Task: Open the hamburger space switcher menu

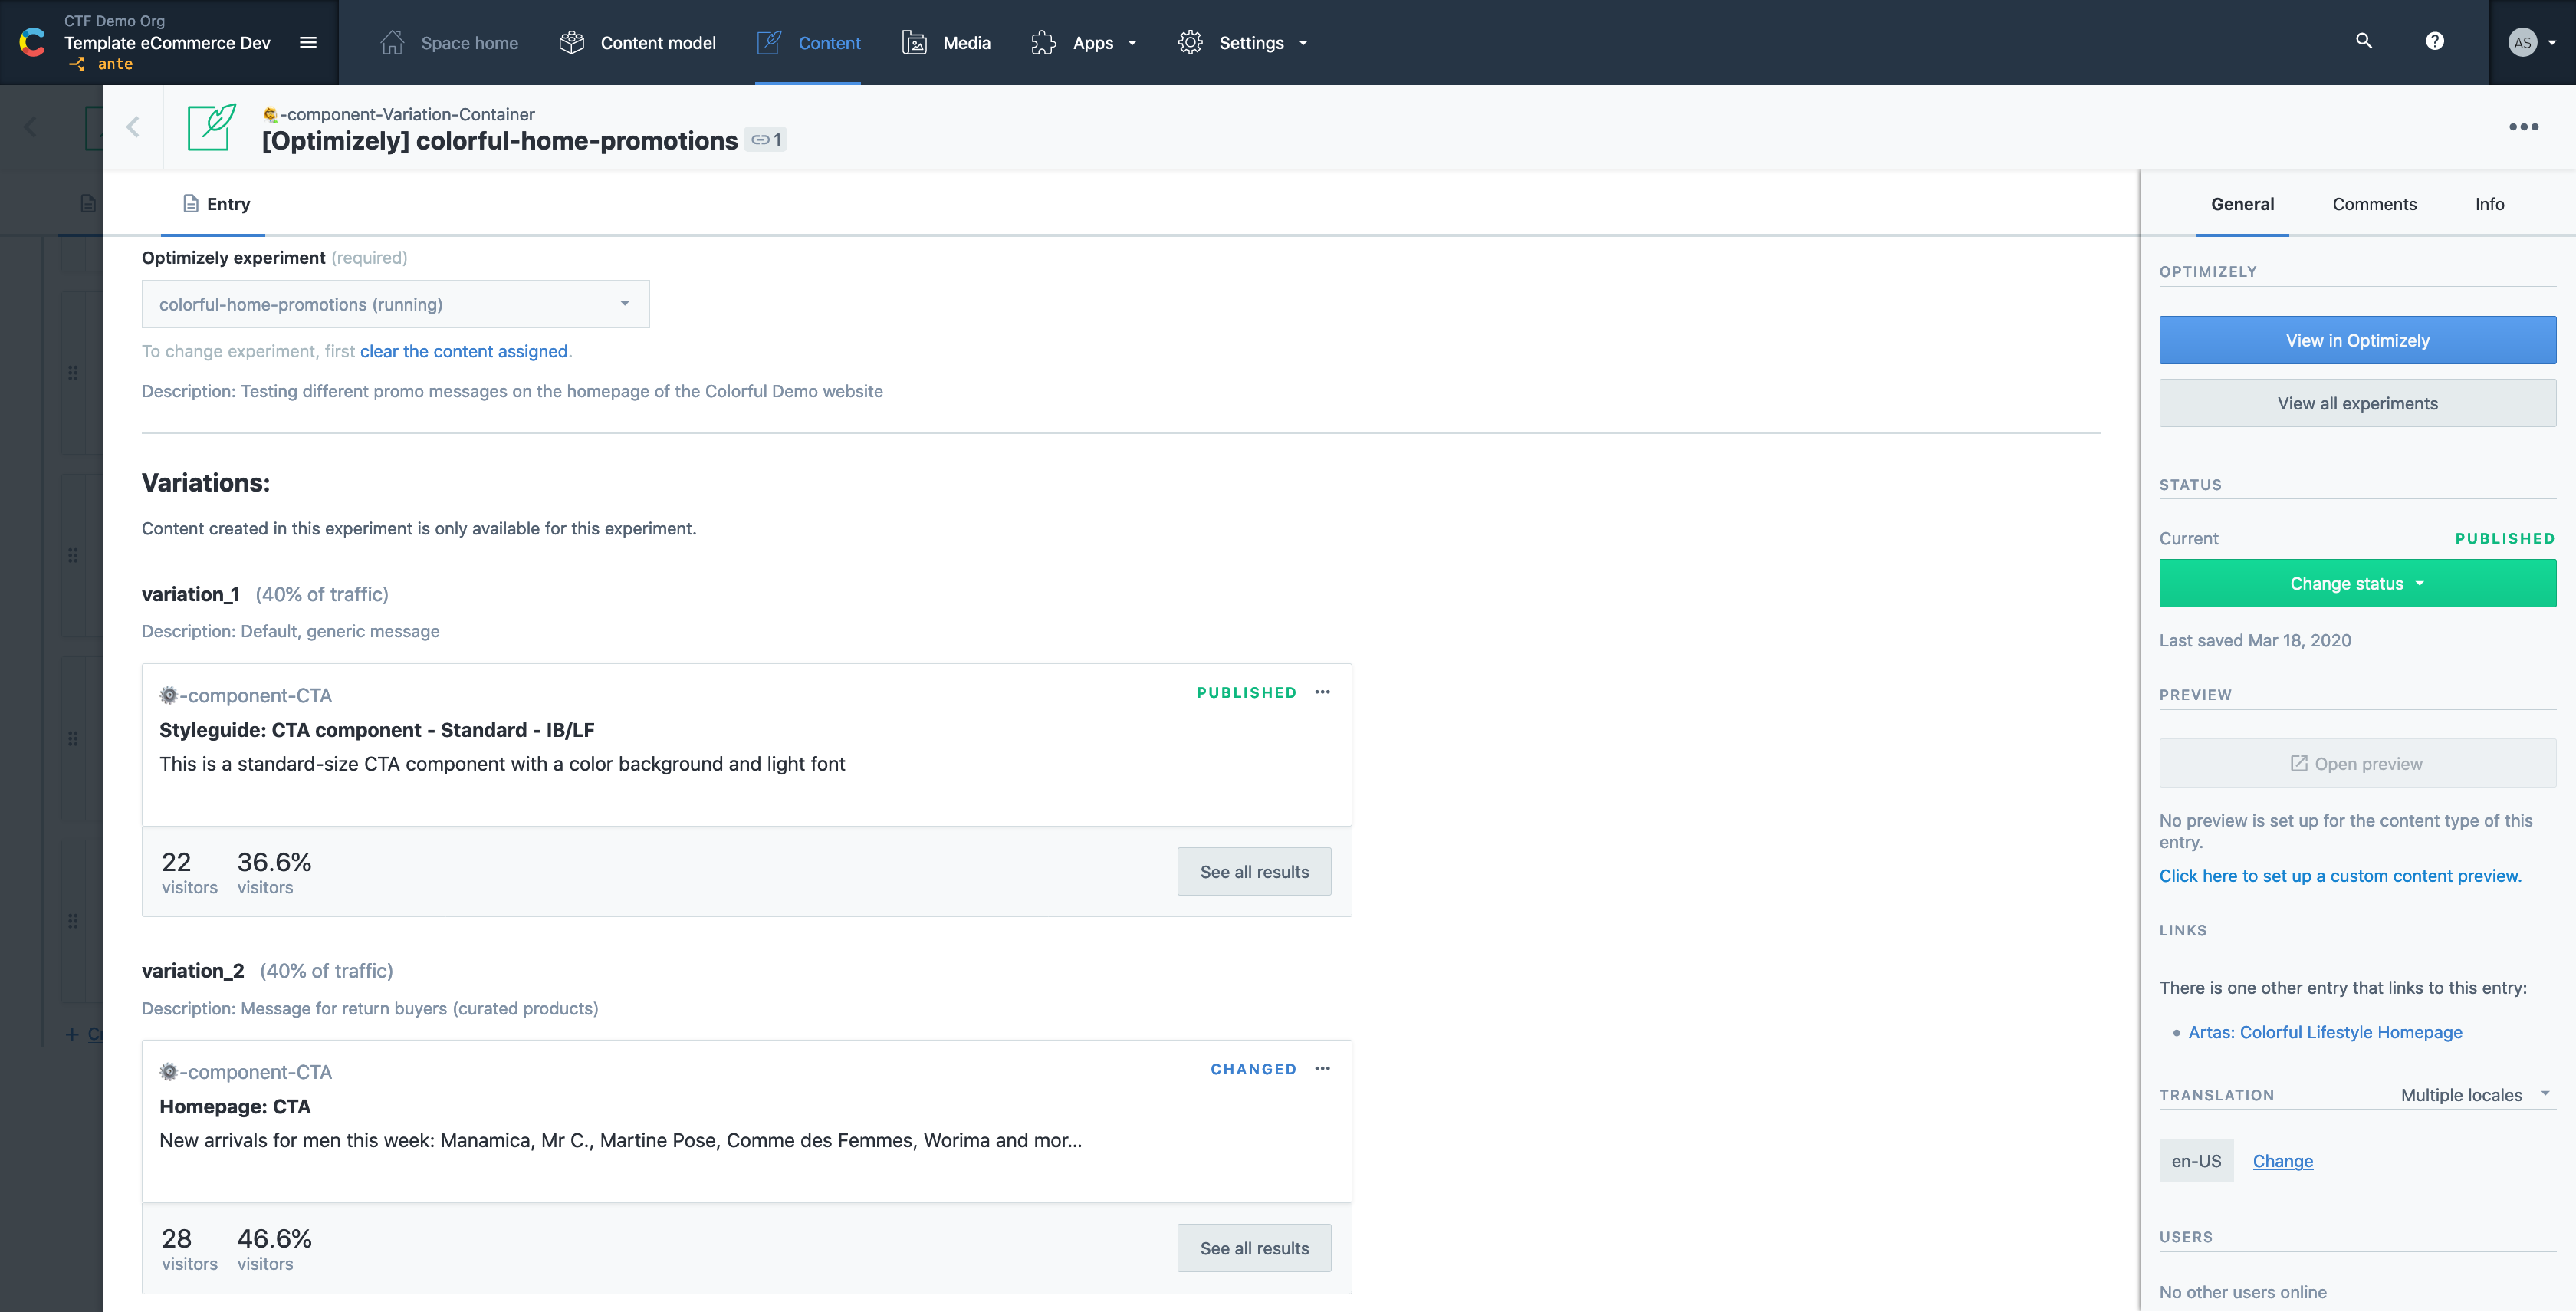Action: coord(308,42)
